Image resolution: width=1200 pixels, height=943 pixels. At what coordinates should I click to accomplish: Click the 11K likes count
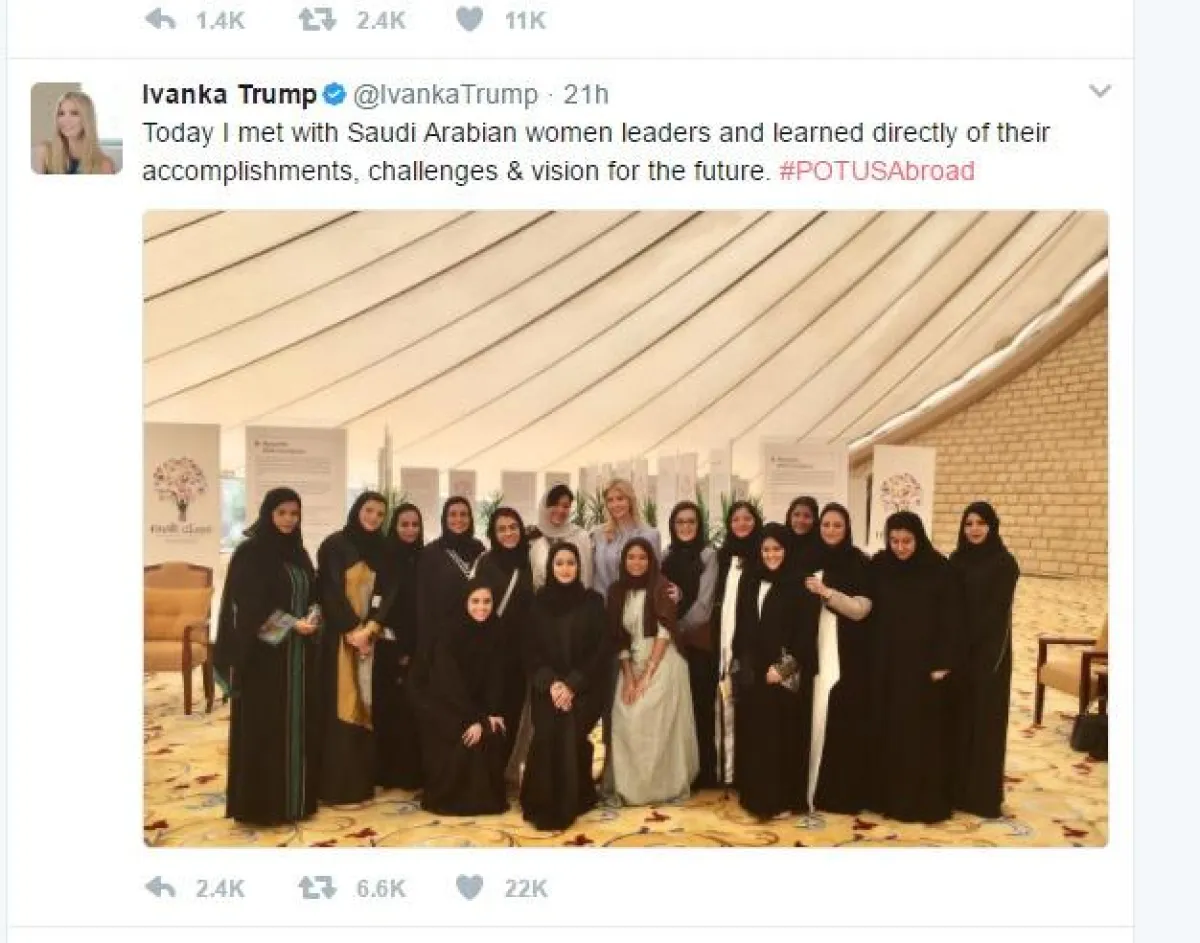click(525, 20)
